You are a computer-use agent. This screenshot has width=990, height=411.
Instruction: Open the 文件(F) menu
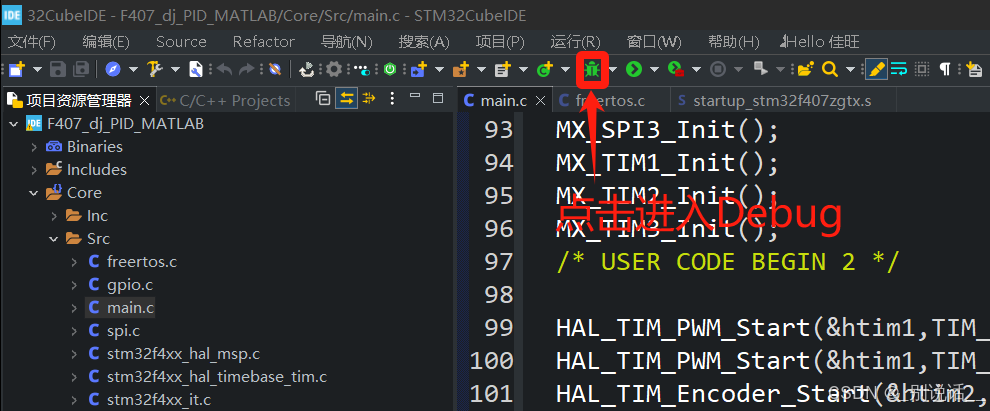32,42
